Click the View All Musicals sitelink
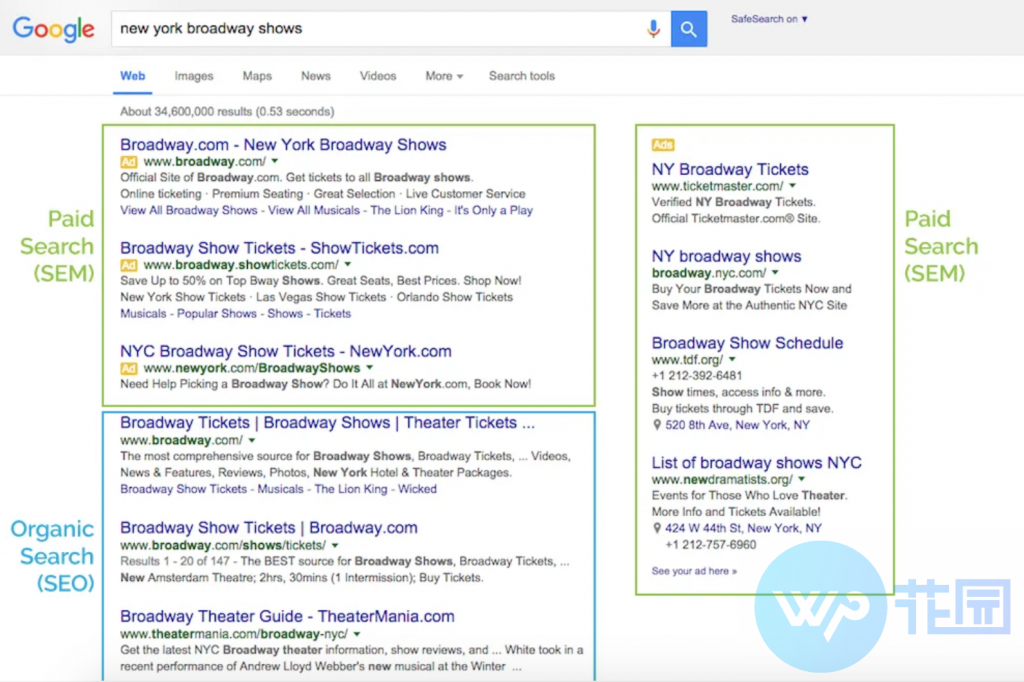 point(313,210)
